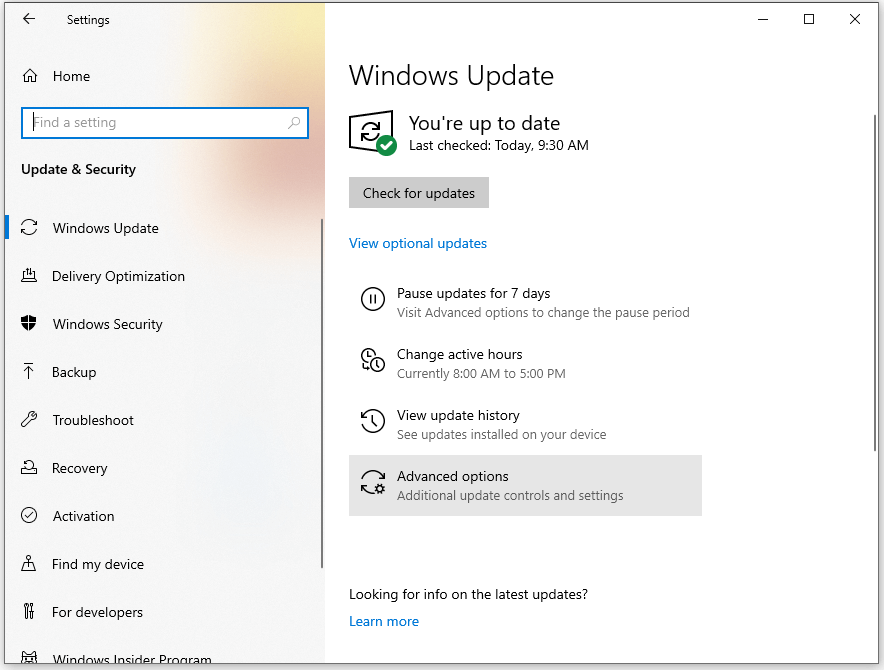Click the Backup upward arrow icon
884x670 pixels.
(x=29, y=371)
